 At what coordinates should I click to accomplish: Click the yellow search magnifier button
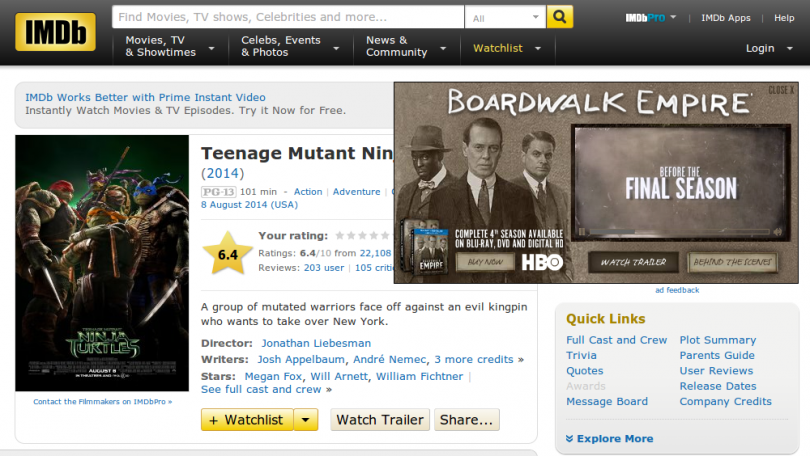coord(559,17)
